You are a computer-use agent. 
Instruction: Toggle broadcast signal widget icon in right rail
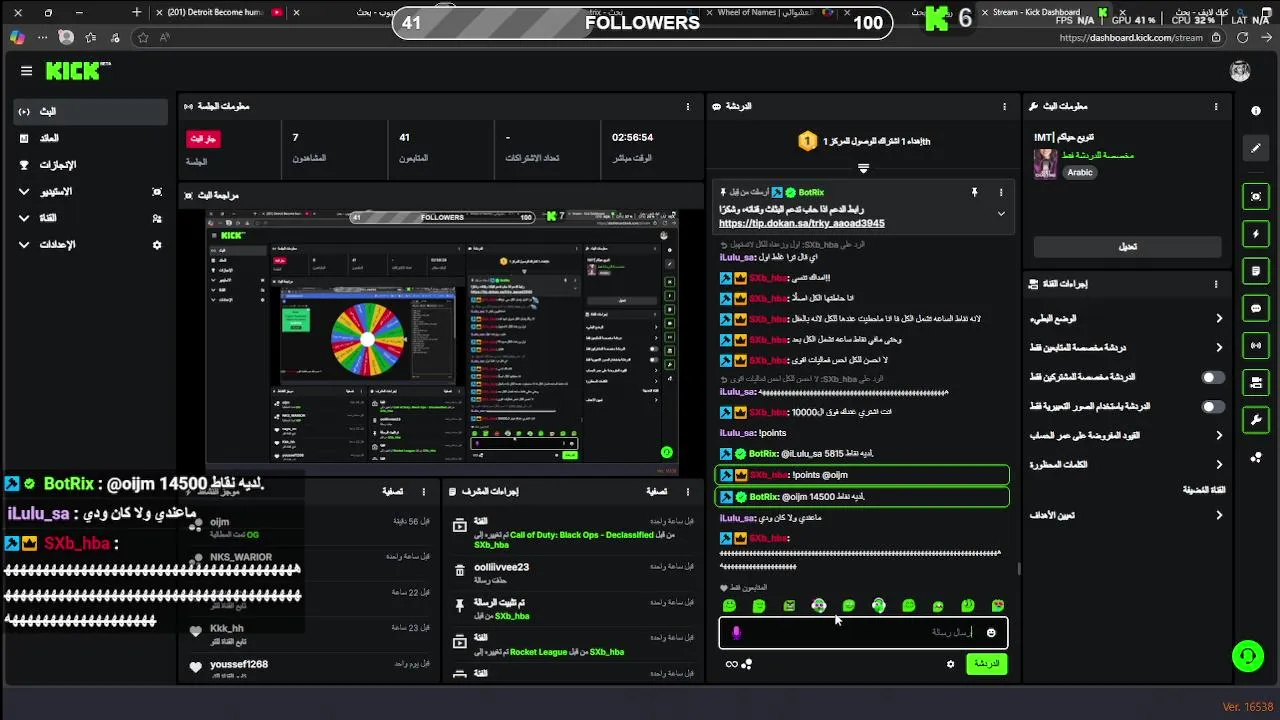pyautogui.click(x=1256, y=345)
